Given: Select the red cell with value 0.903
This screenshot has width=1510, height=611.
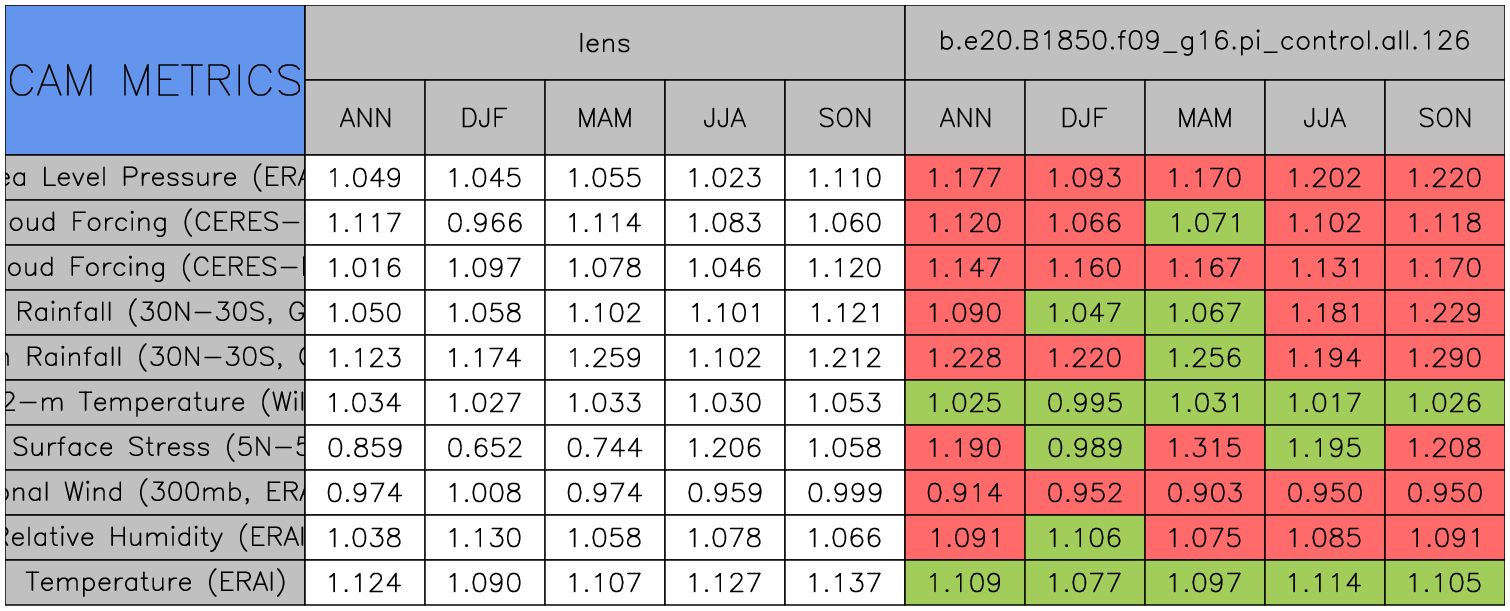Looking at the screenshot, I should click(1205, 492).
